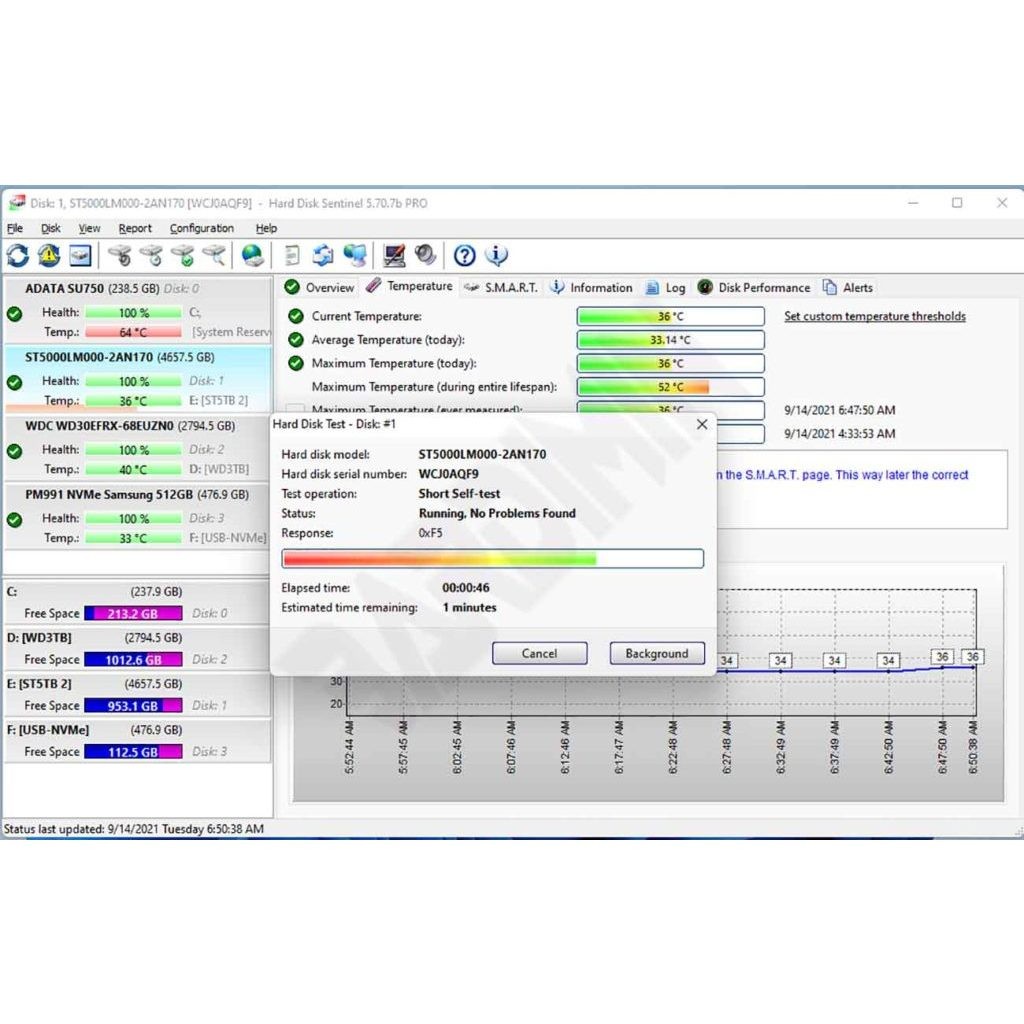The height and width of the screenshot is (1024, 1024).
Task: Click the yellow warning triangle toolbar icon
Action: pyautogui.click(x=49, y=256)
